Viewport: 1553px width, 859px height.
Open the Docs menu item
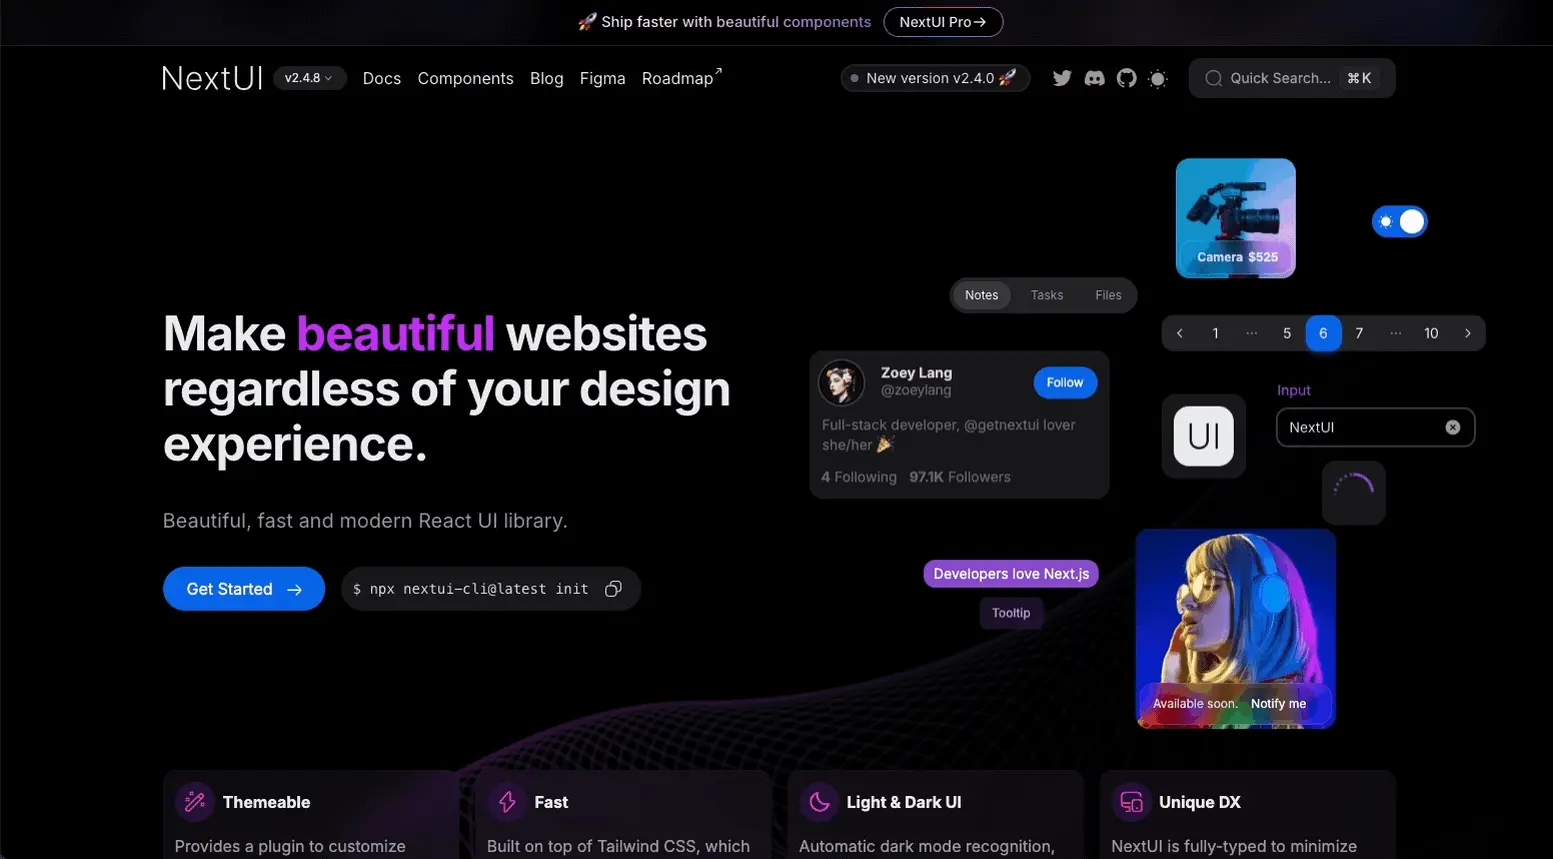point(382,78)
